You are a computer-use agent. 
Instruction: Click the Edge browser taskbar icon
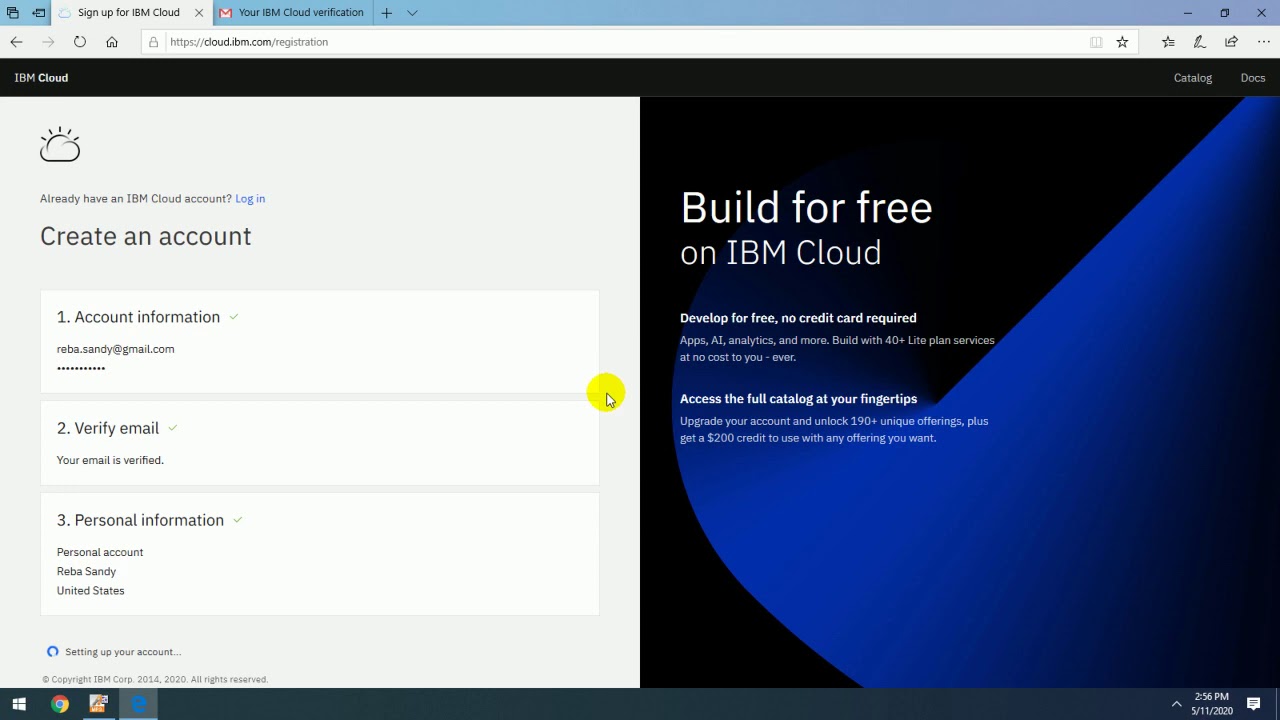(138, 704)
